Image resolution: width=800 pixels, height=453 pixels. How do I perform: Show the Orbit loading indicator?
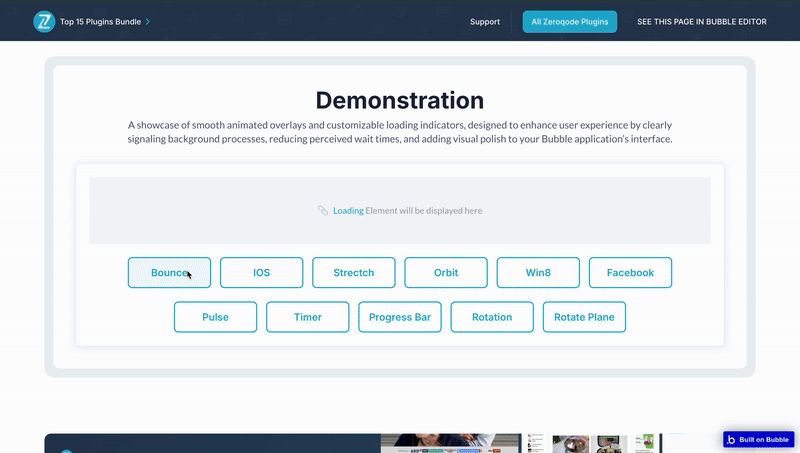[x=446, y=272]
